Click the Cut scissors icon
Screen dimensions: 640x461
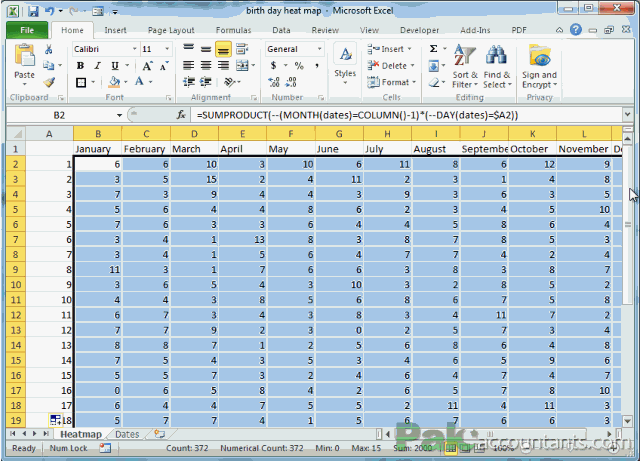49,49
